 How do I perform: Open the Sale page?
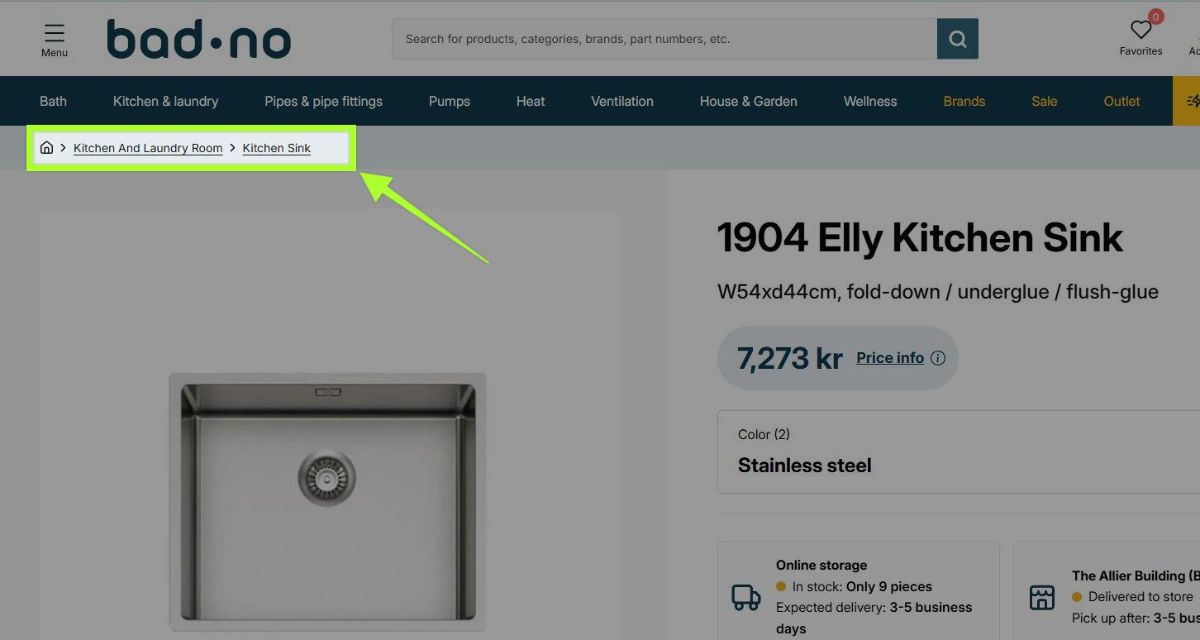1044,101
